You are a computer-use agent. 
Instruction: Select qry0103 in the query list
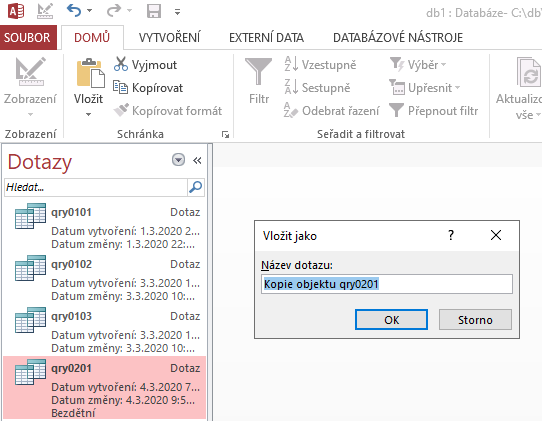click(104, 330)
